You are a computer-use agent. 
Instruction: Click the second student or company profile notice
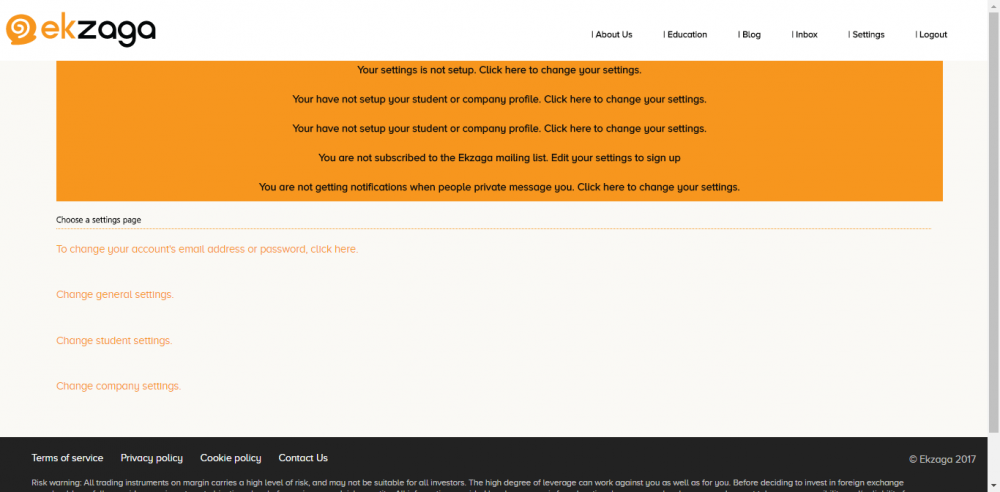coord(499,129)
